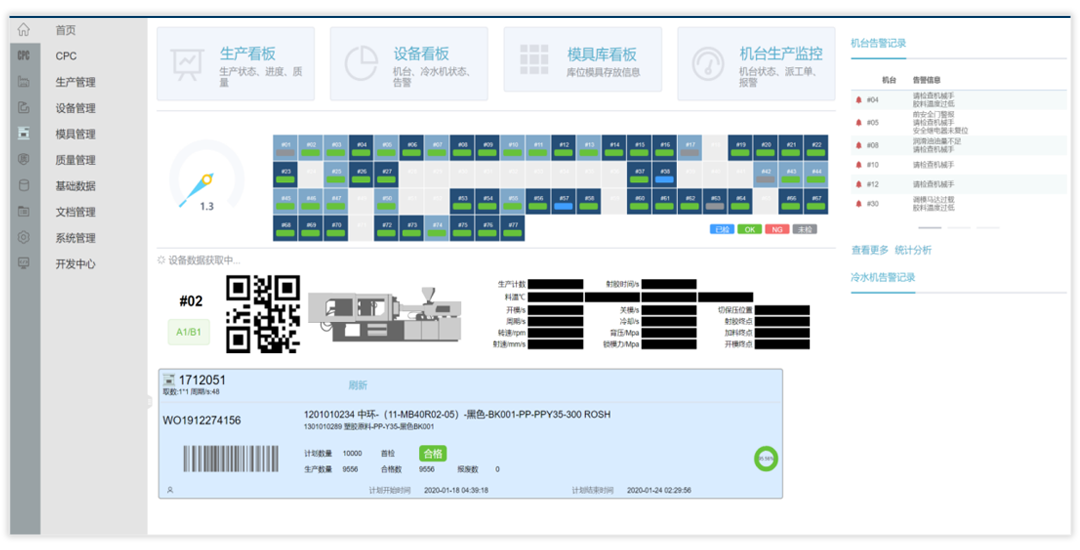Click the QR code for machine #02
This screenshot has width=1080, height=550.
263,314
